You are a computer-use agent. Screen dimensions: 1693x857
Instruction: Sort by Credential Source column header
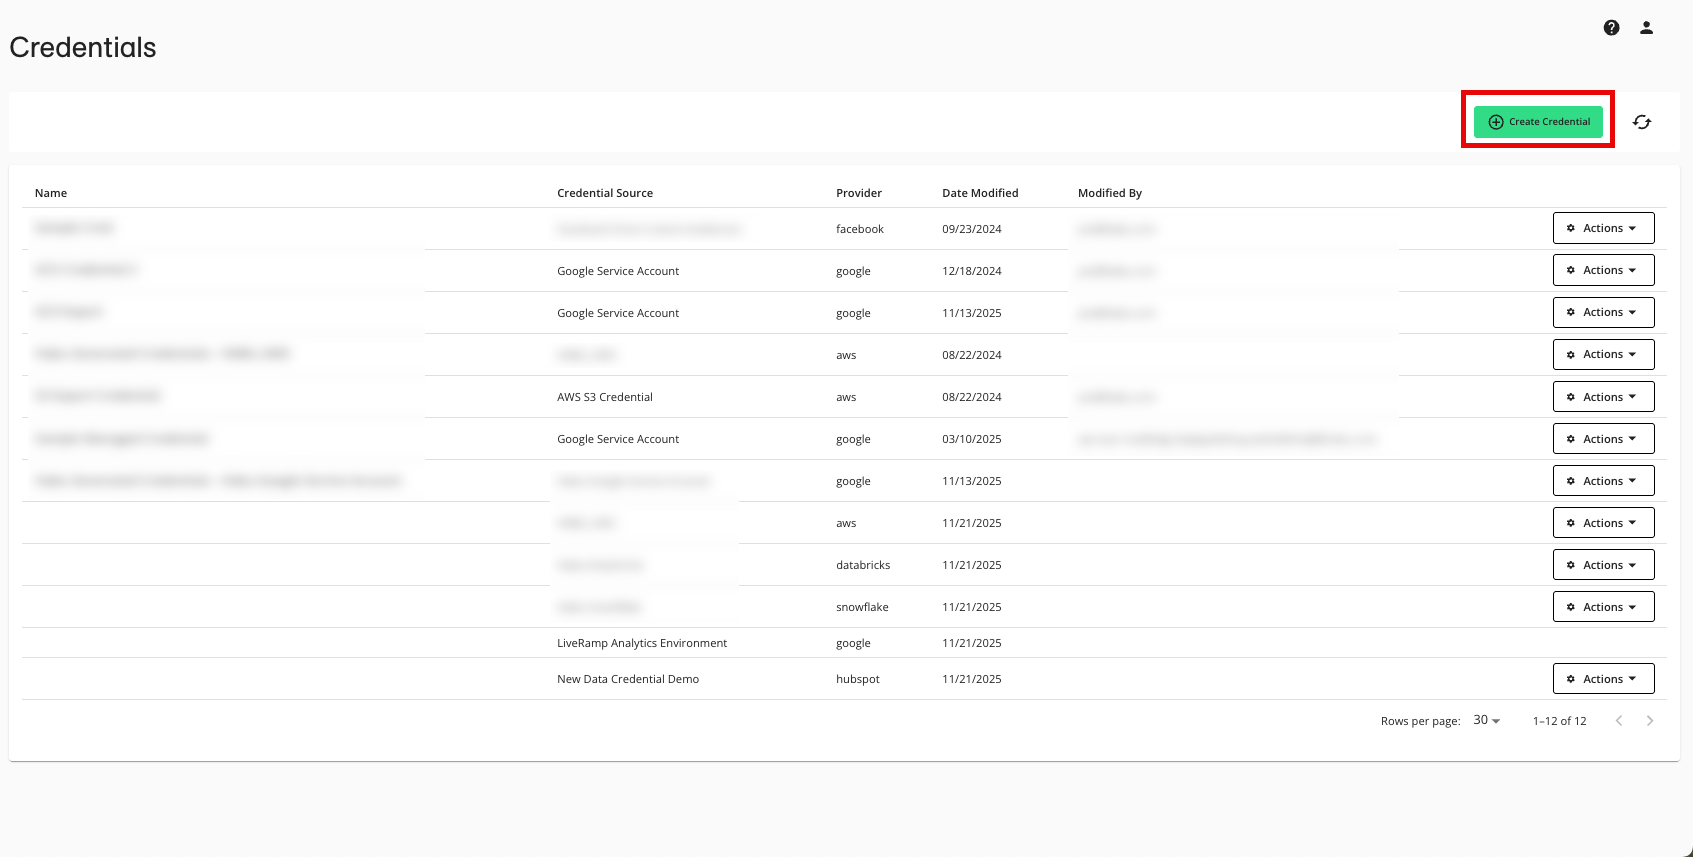tap(605, 193)
